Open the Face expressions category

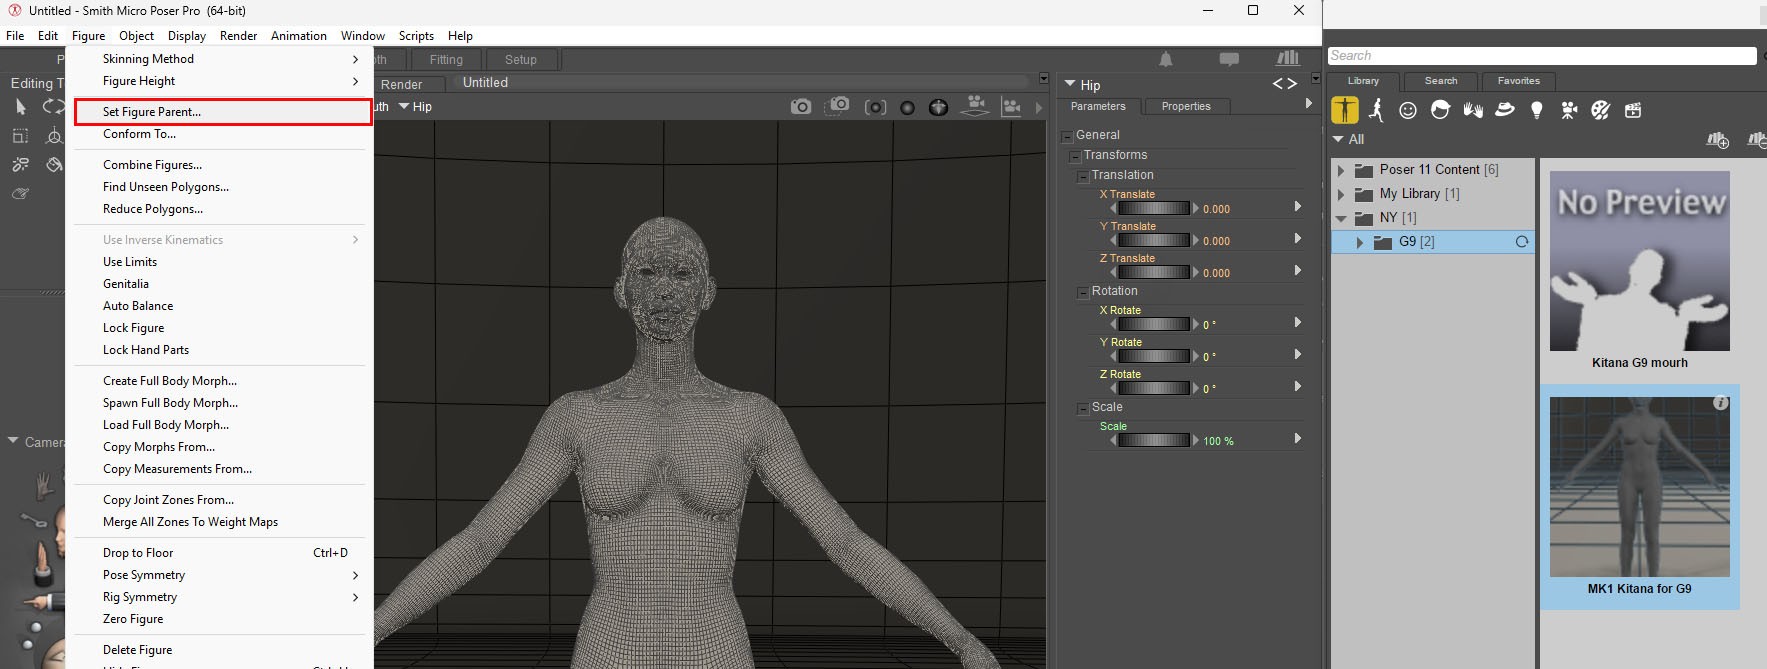click(1408, 110)
